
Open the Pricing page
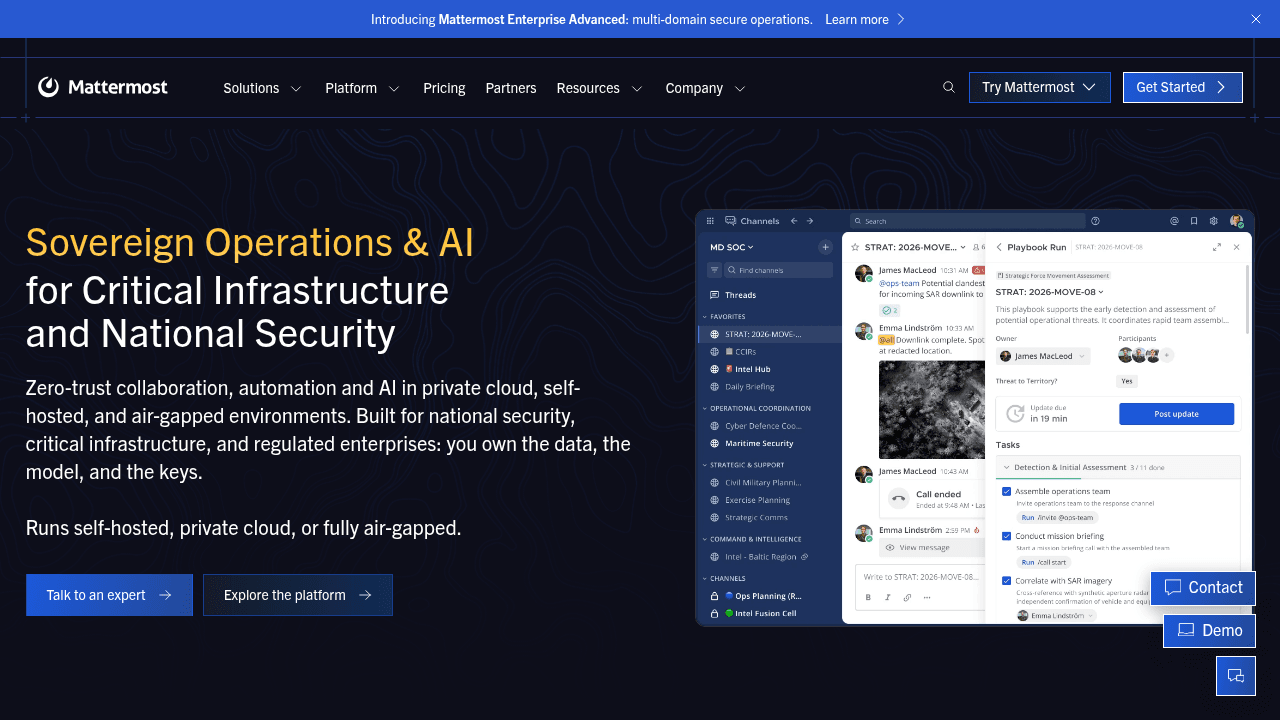(444, 88)
